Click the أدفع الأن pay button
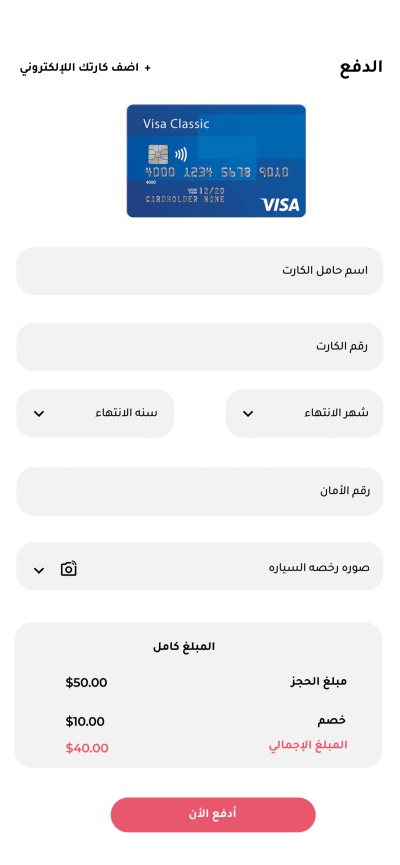The height and width of the screenshot is (865, 400). (x=213, y=814)
